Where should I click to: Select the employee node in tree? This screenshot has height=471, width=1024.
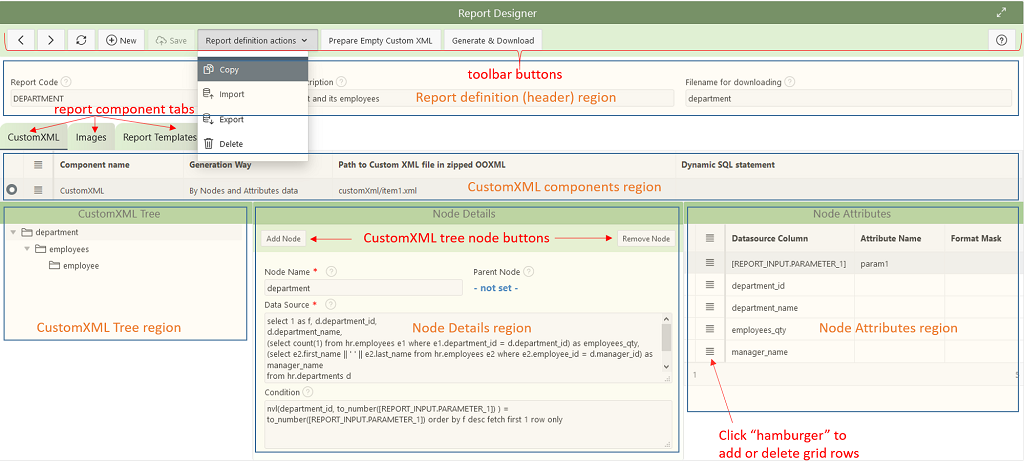[x=81, y=266]
